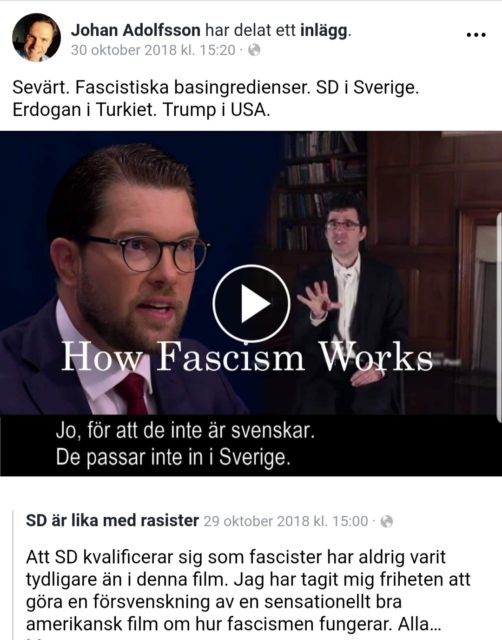The width and height of the screenshot is (502, 640).
Task: Open Johan Adolfsson's round profile picture
Action: [x=36, y=37]
